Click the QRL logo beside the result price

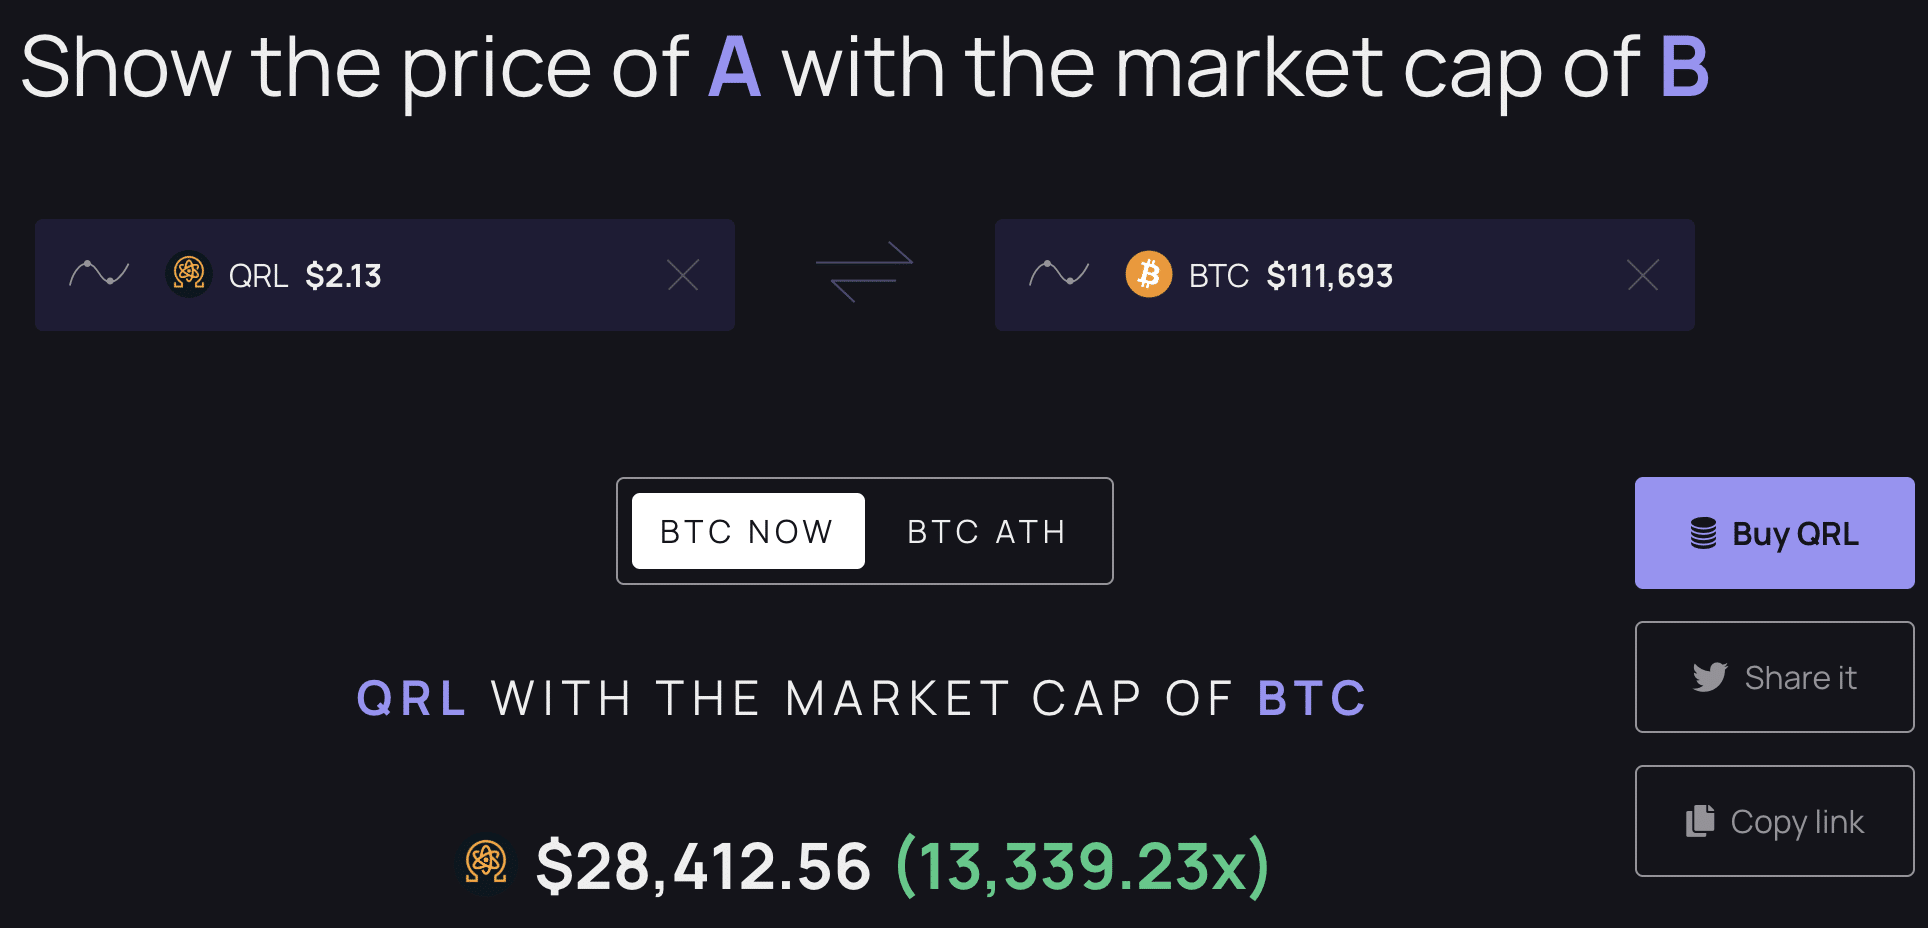(486, 862)
